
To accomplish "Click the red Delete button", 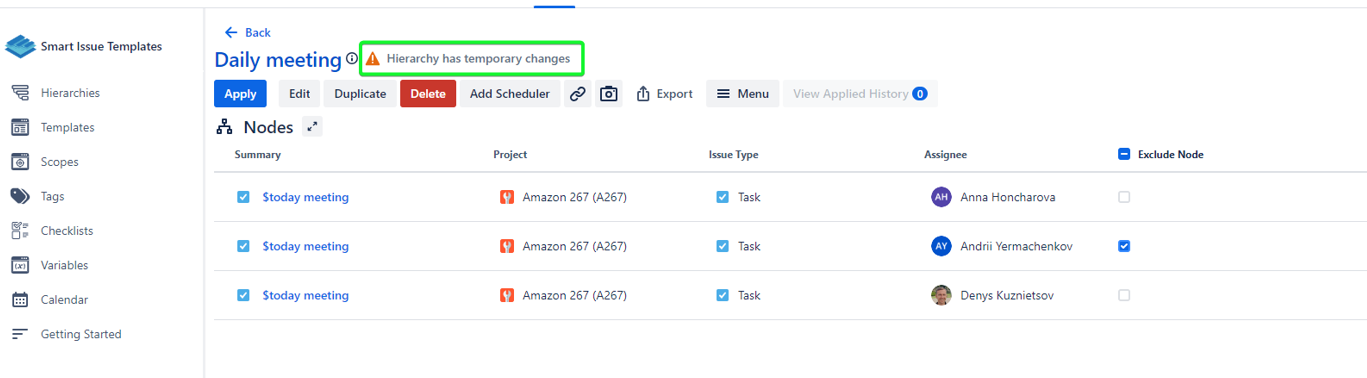I will point(428,94).
